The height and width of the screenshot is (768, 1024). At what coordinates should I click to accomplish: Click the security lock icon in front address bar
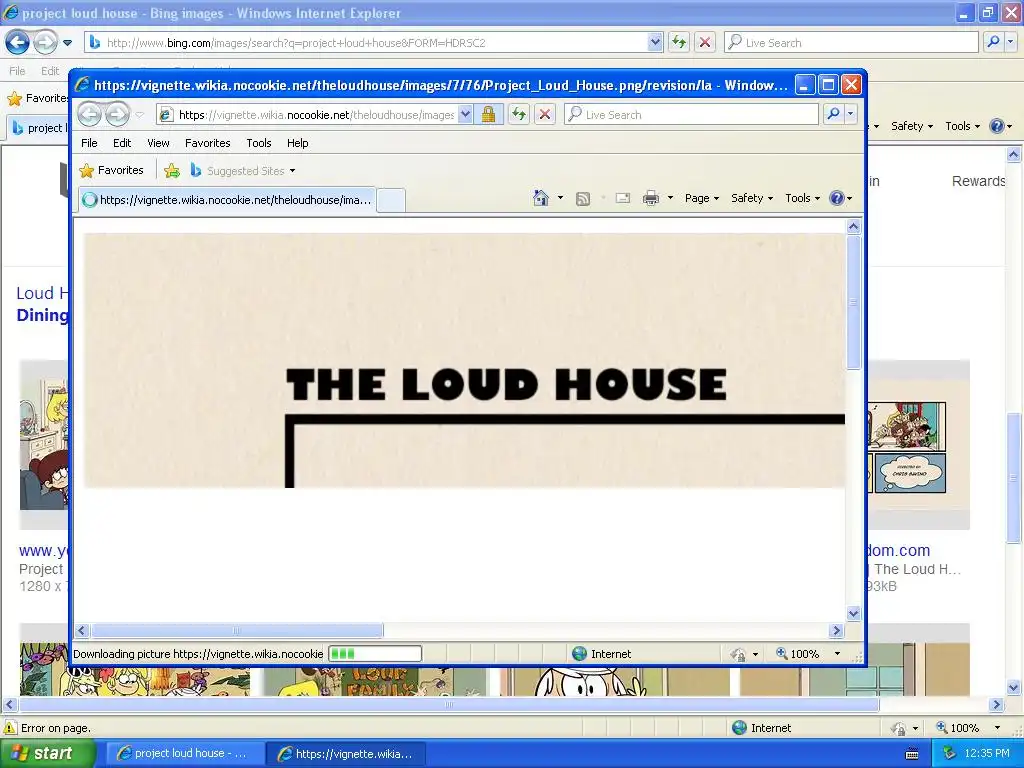point(488,115)
